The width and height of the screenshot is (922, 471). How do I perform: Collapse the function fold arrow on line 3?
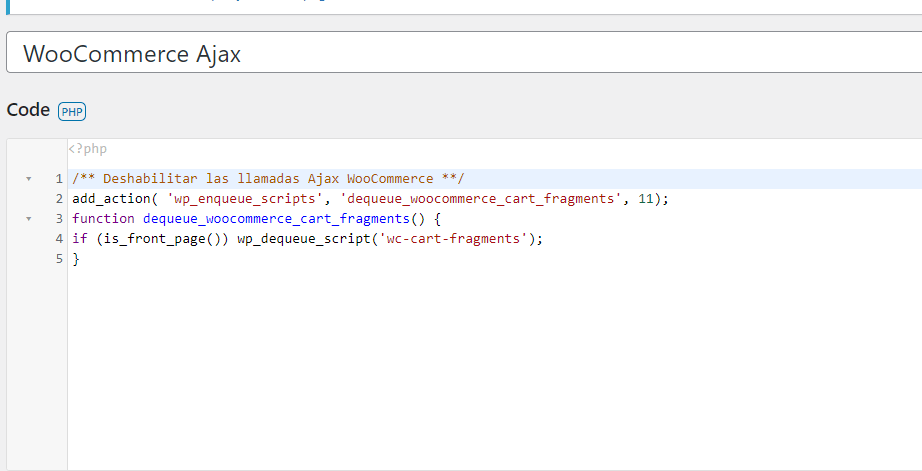click(29, 219)
